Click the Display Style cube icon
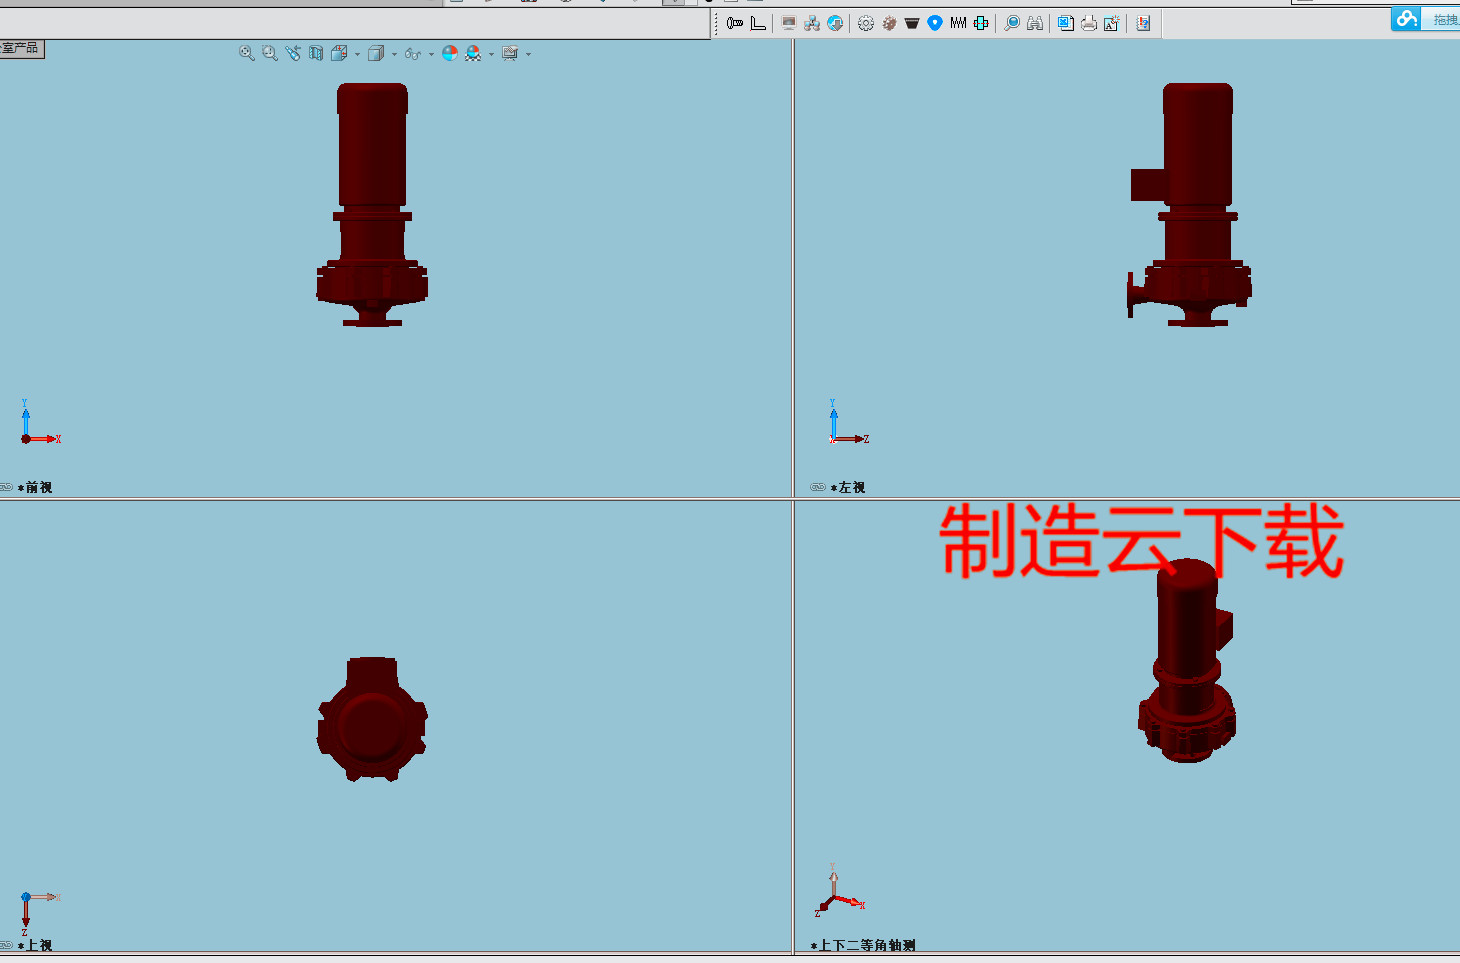Screen dimensions: 1460x963 (x=376, y=53)
